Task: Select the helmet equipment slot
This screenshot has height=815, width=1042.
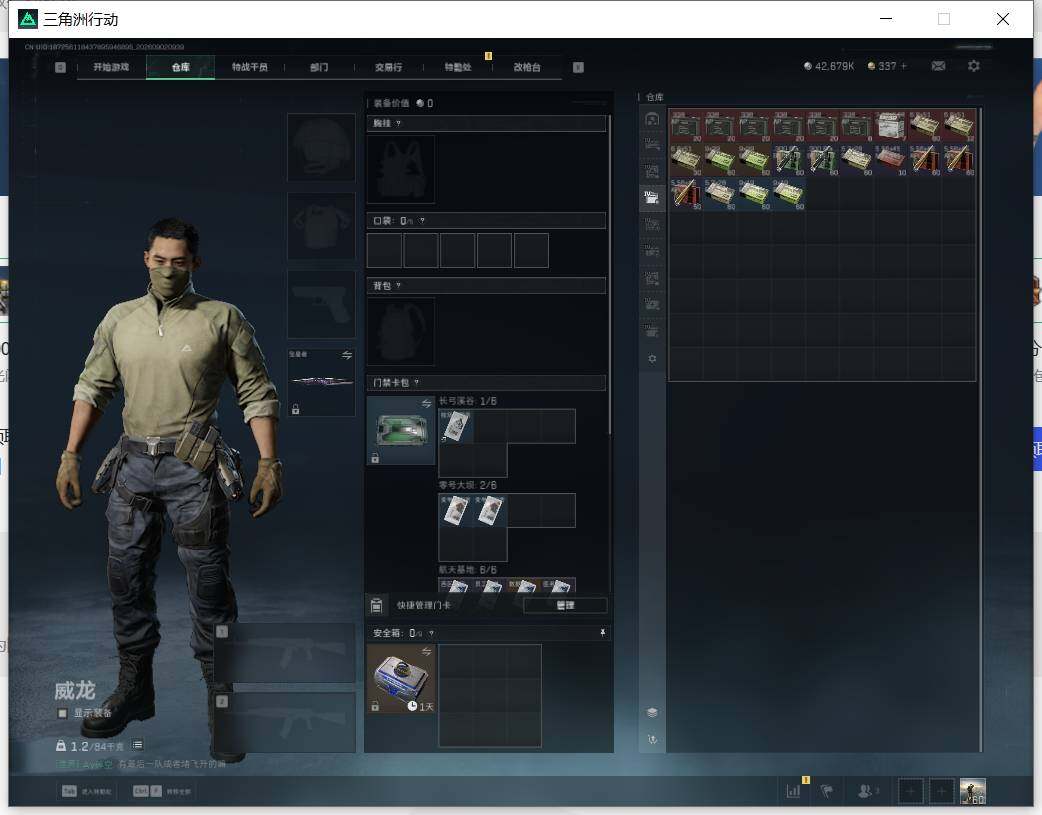Action: tap(321, 147)
